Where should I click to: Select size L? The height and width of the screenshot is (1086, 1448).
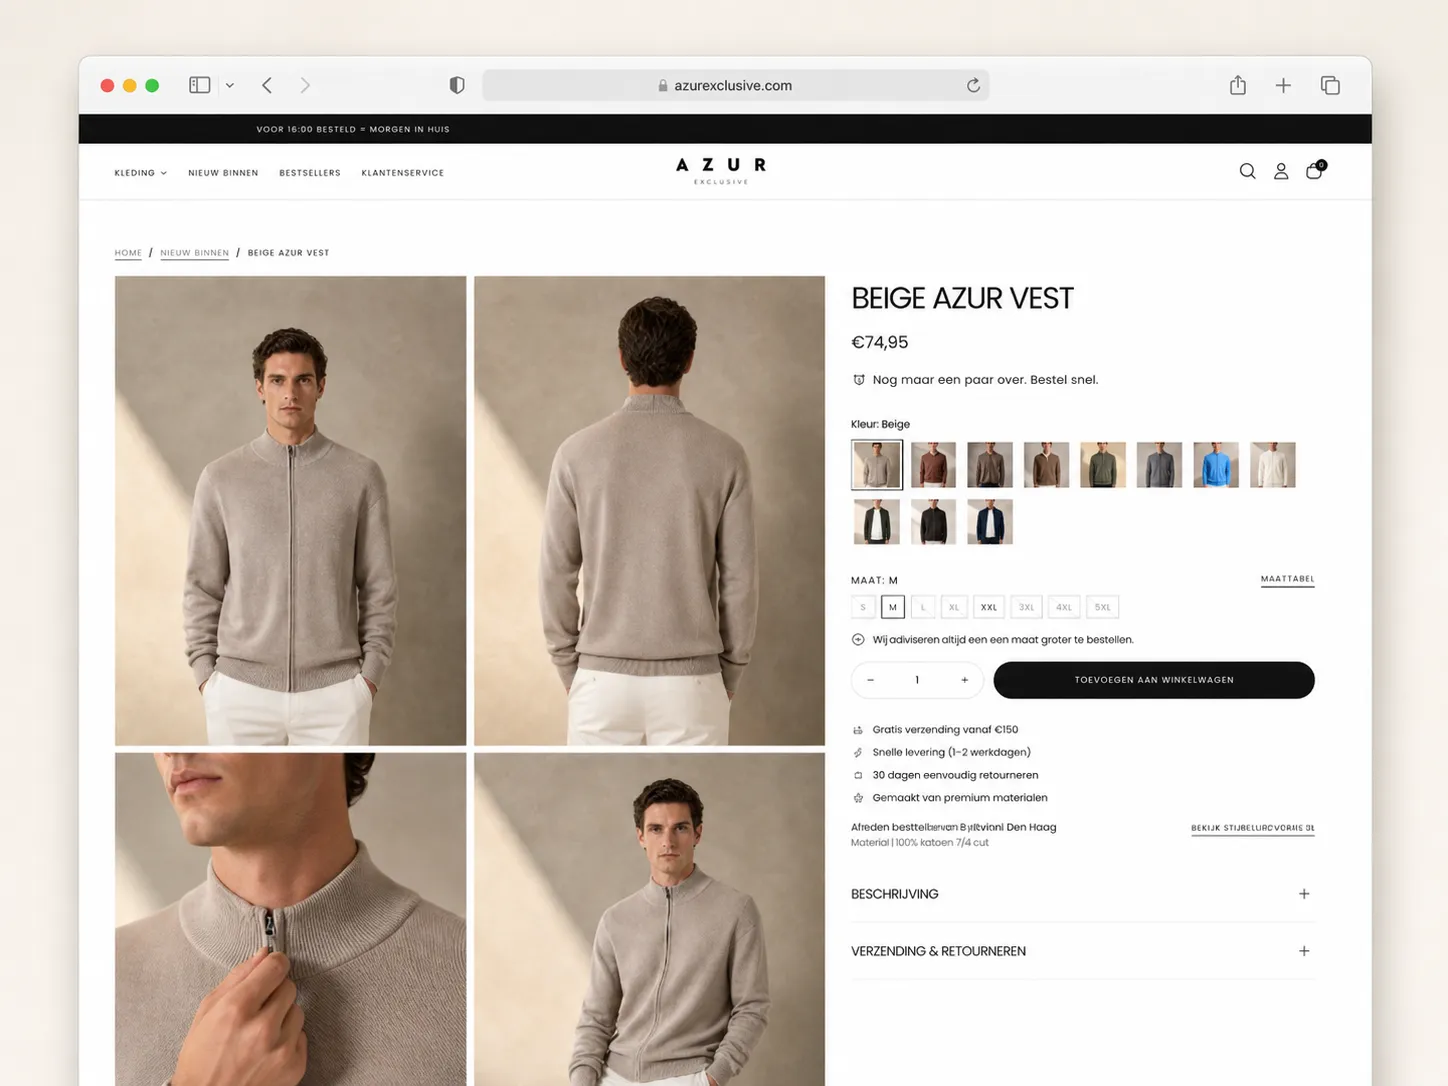coord(923,607)
